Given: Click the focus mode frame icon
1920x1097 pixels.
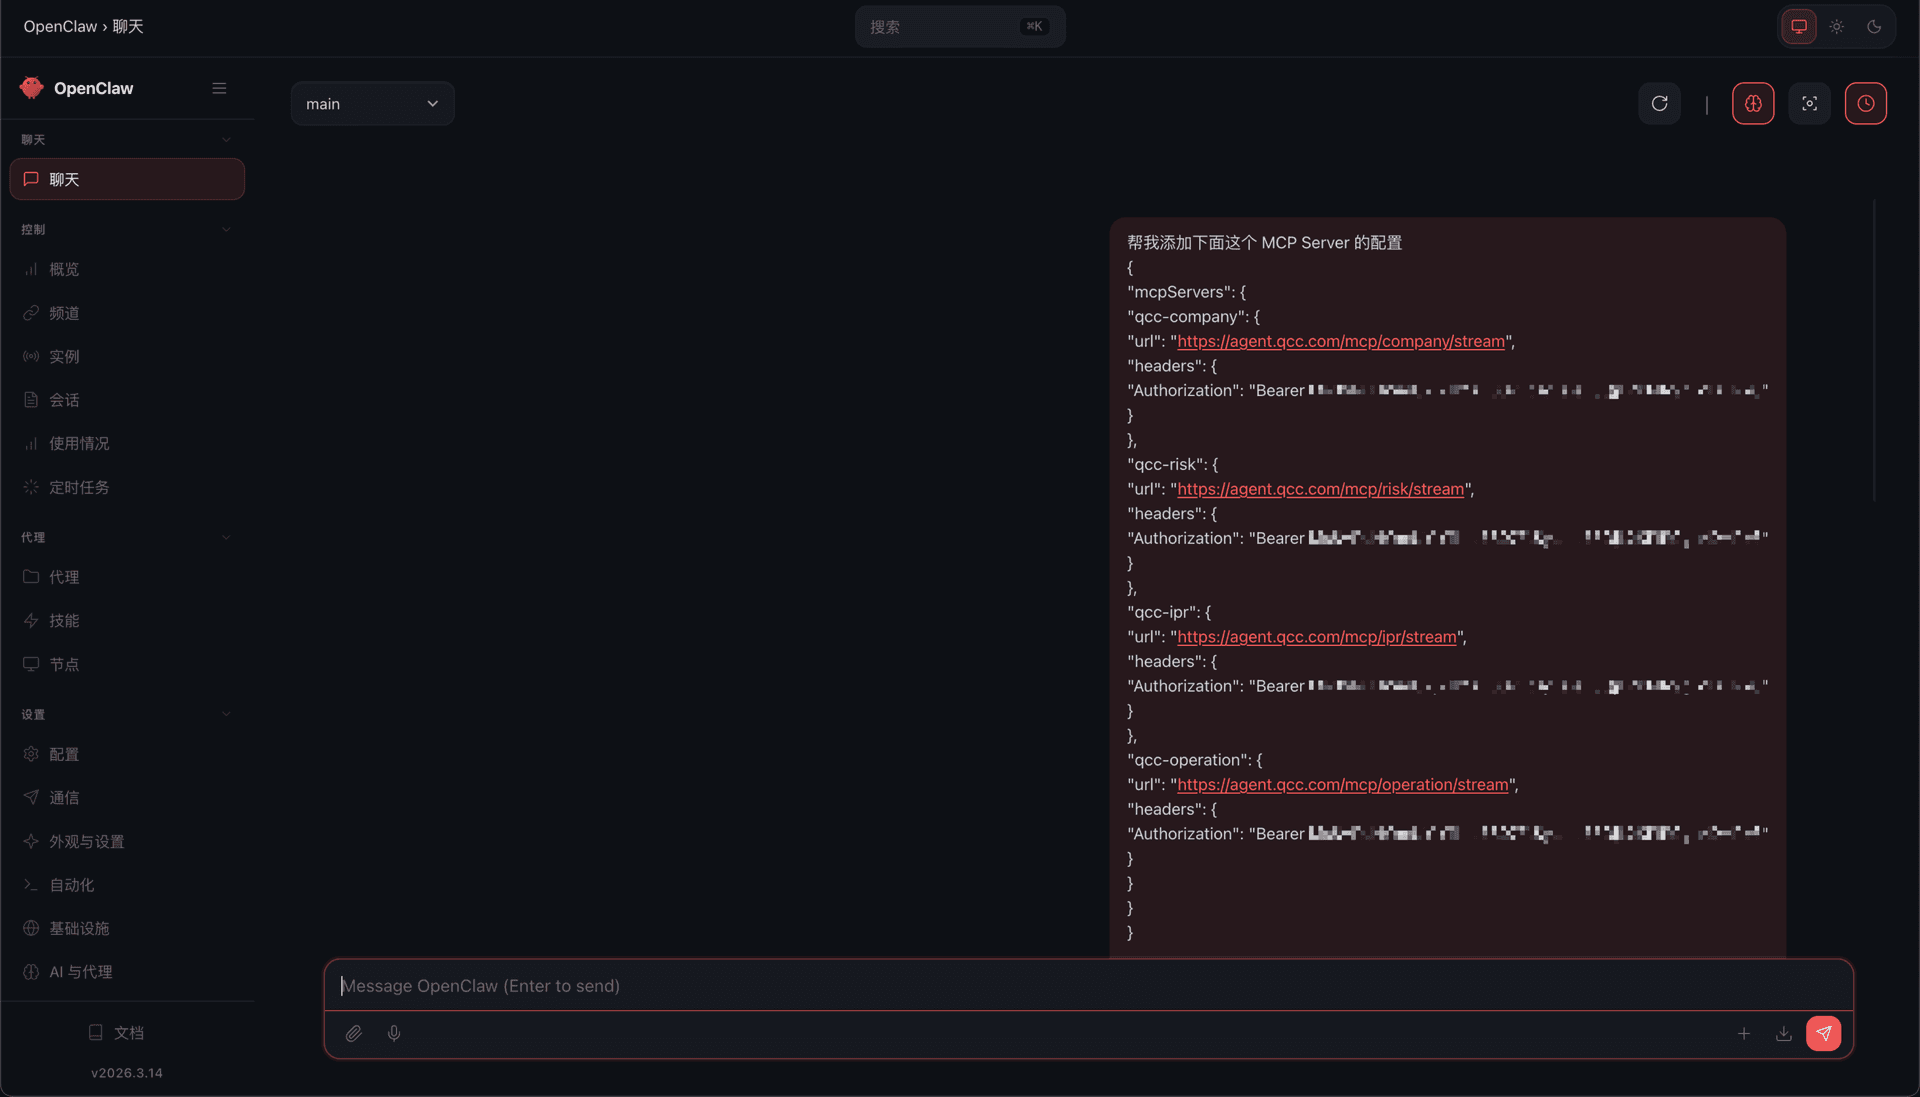Looking at the screenshot, I should pyautogui.click(x=1809, y=104).
